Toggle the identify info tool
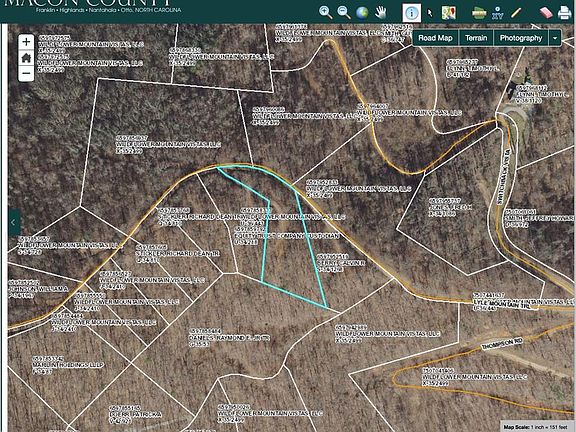Screen dimensions: 576x432 click(x=412, y=12)
